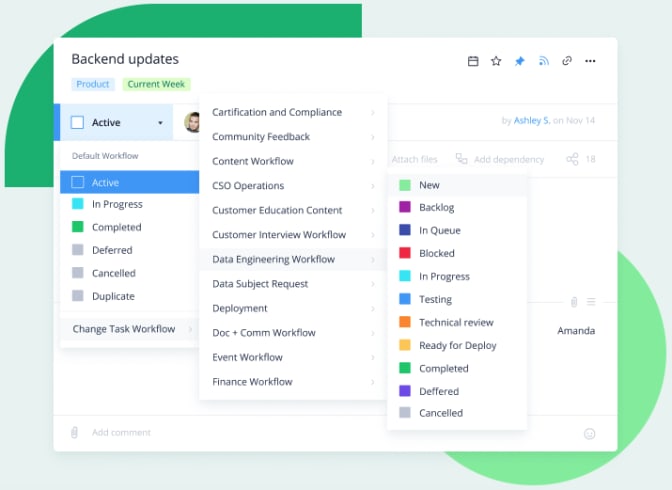Expand Cartification and Compliance workflow

(x=293, y=112)
